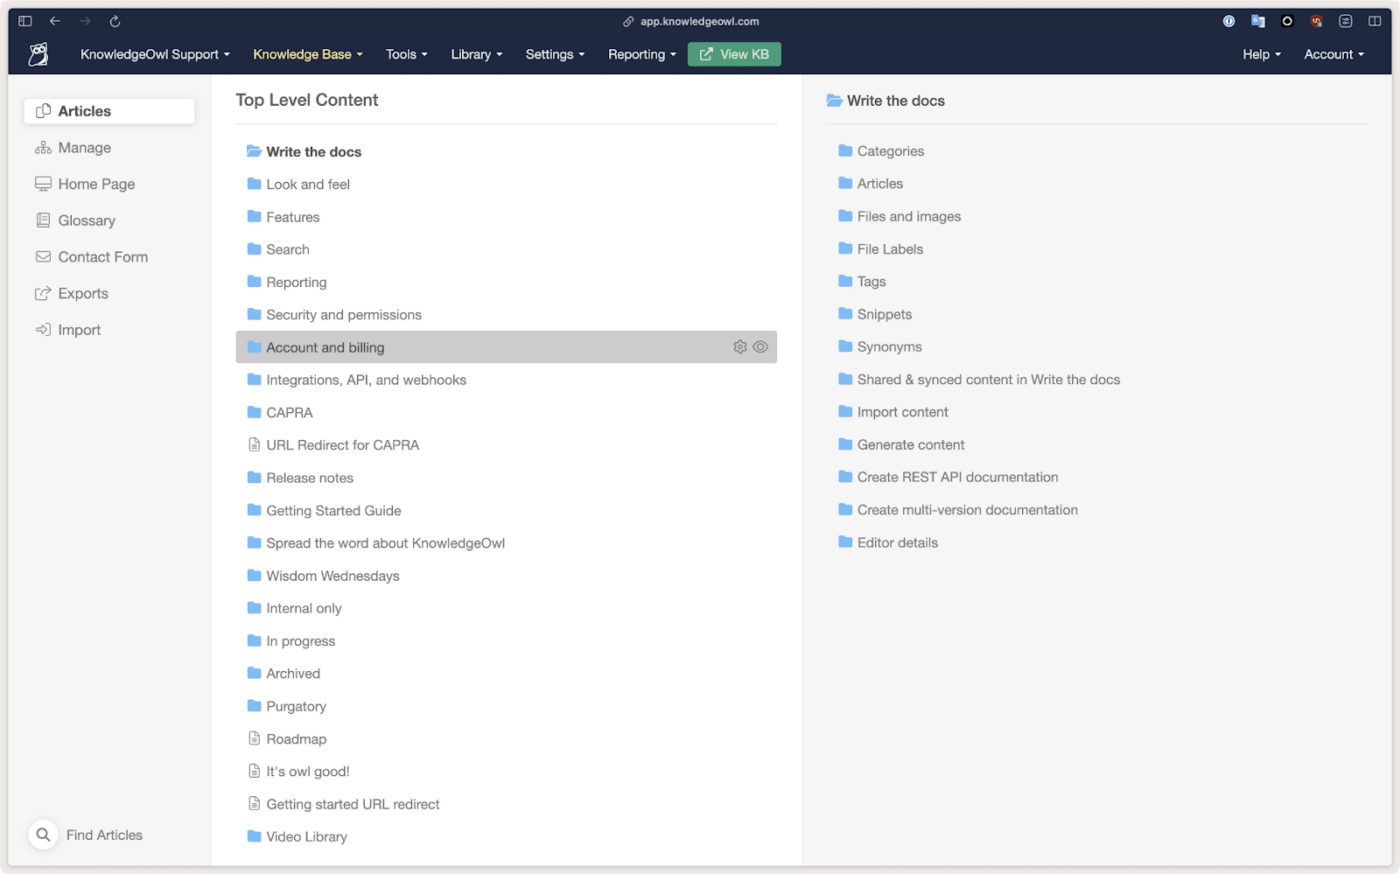
Task: Open Security and permissions category
Action: 344,314
